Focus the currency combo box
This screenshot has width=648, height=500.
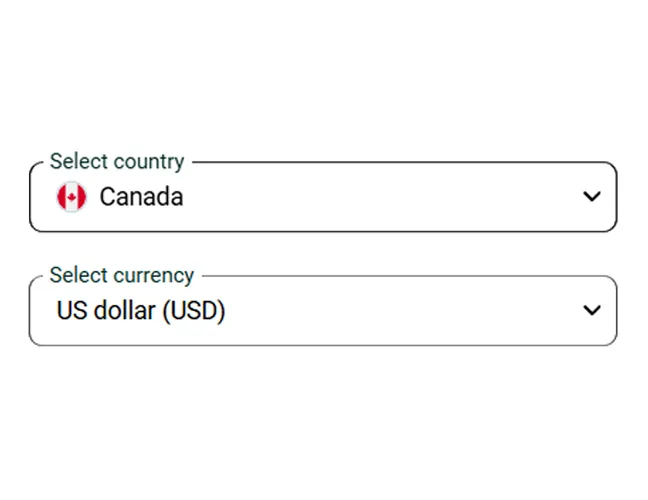322,311
